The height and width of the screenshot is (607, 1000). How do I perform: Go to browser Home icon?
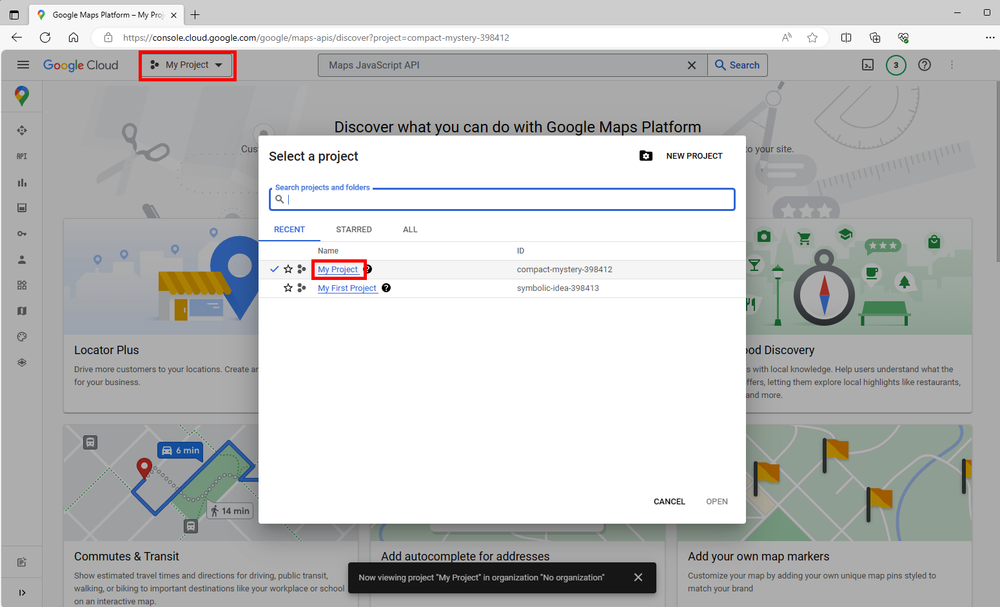(x=73, y=38)
